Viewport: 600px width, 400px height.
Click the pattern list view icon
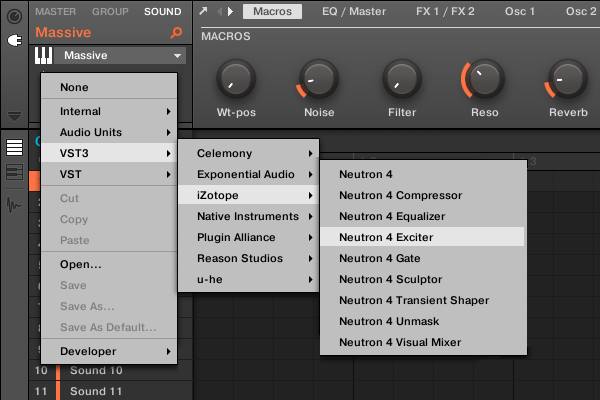[x=15, y=147]
